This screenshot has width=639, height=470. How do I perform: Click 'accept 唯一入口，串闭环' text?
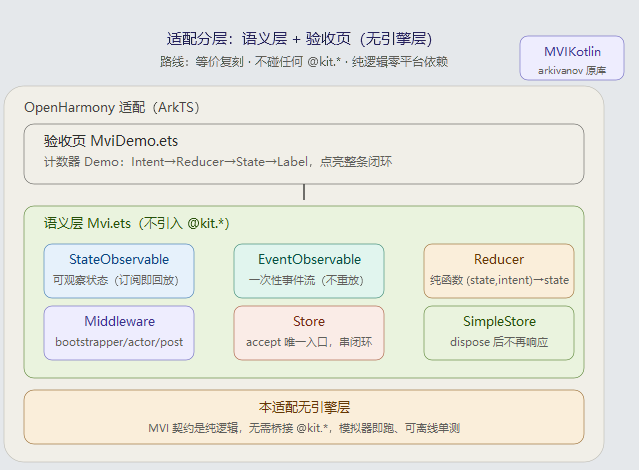(x=309, y=342)
